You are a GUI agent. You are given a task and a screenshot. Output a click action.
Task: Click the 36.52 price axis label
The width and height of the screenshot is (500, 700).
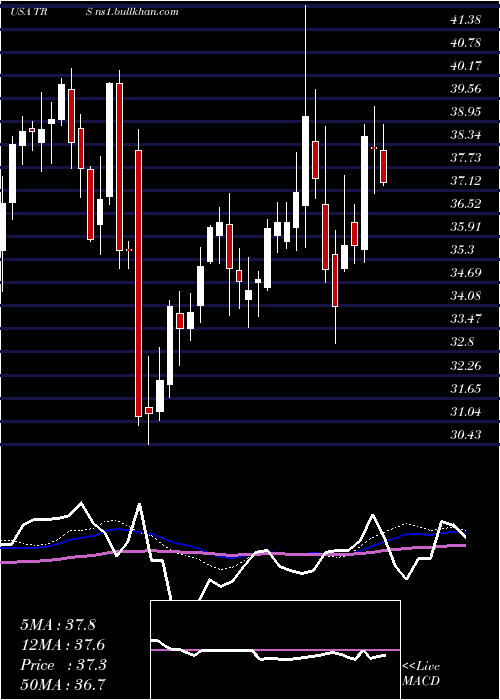(465, 204)
